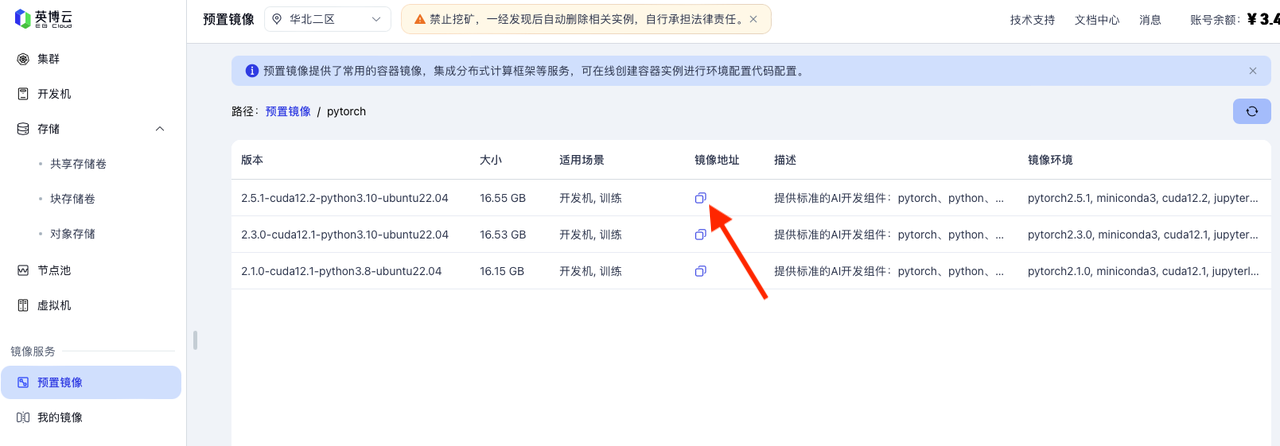
Task: Click the refresh button
Action: 1252,111
